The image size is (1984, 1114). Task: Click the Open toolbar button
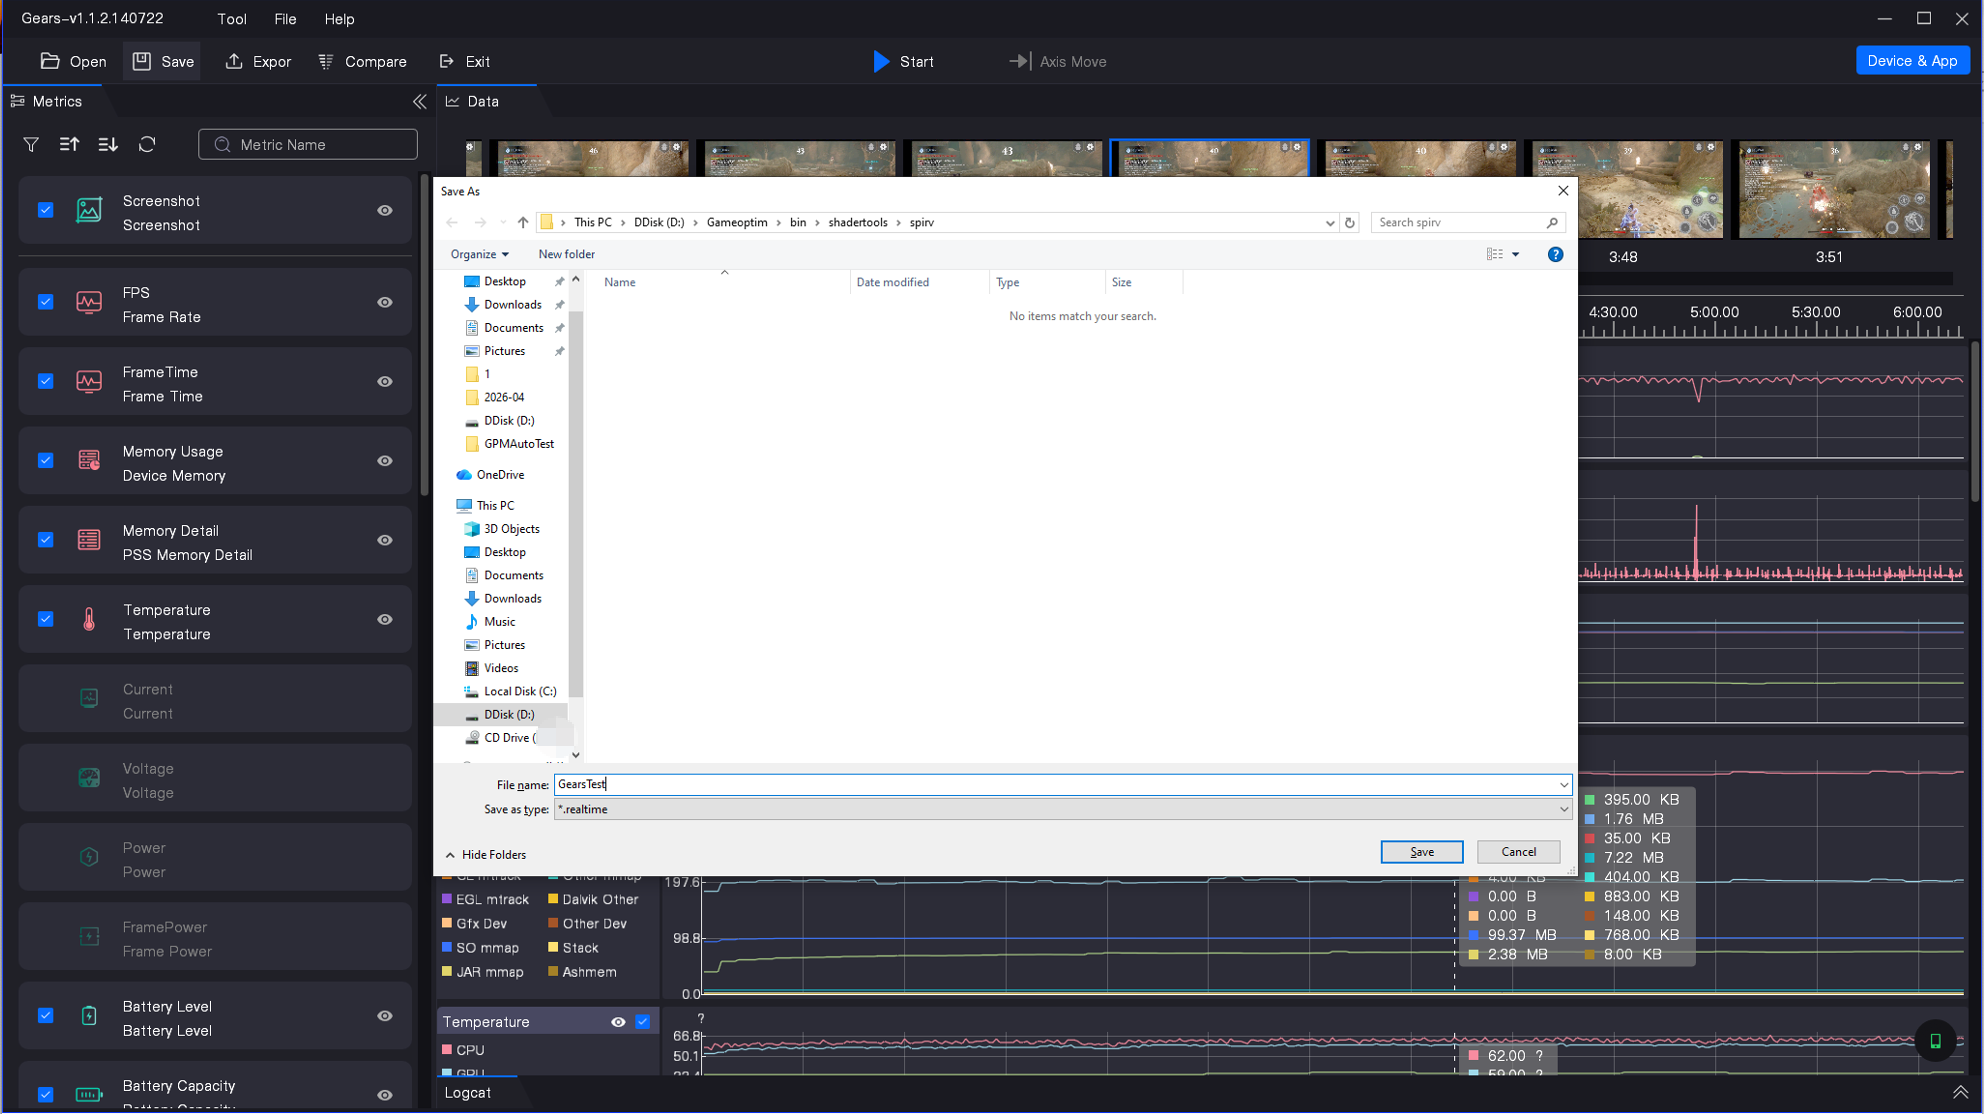click(x=73, y=61)
